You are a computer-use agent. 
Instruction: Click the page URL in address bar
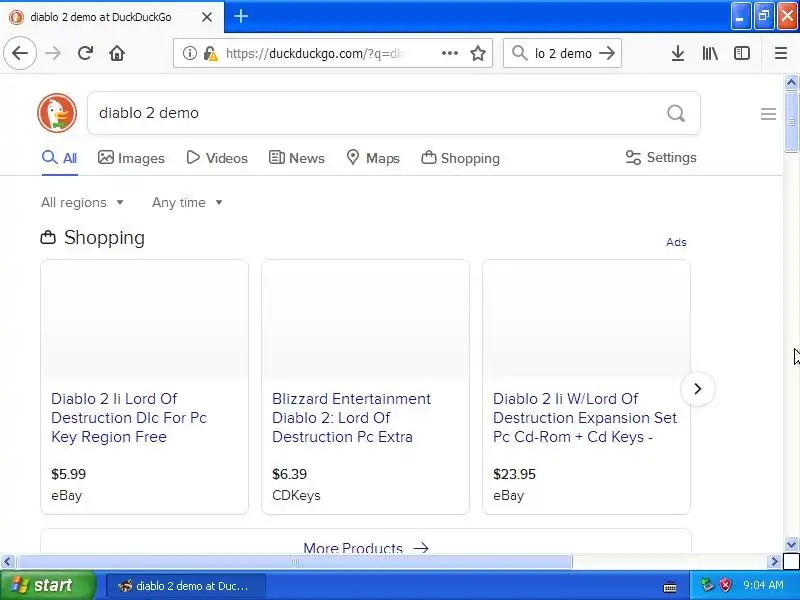tap(315, 53)
